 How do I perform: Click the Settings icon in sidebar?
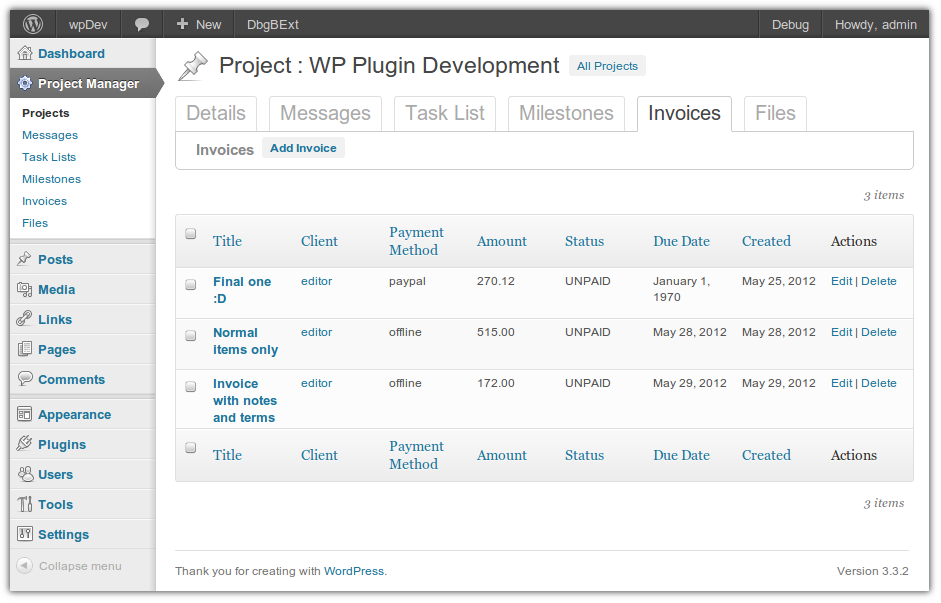coord(25,534)
